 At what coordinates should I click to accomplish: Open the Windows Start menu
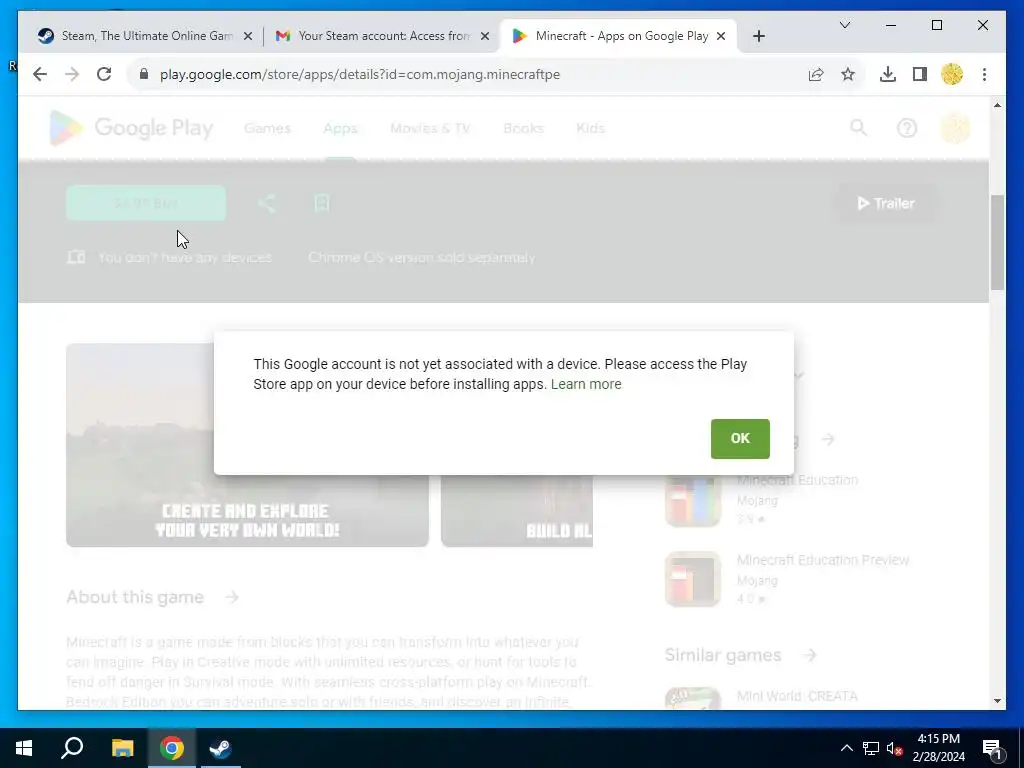pos(24,748)
